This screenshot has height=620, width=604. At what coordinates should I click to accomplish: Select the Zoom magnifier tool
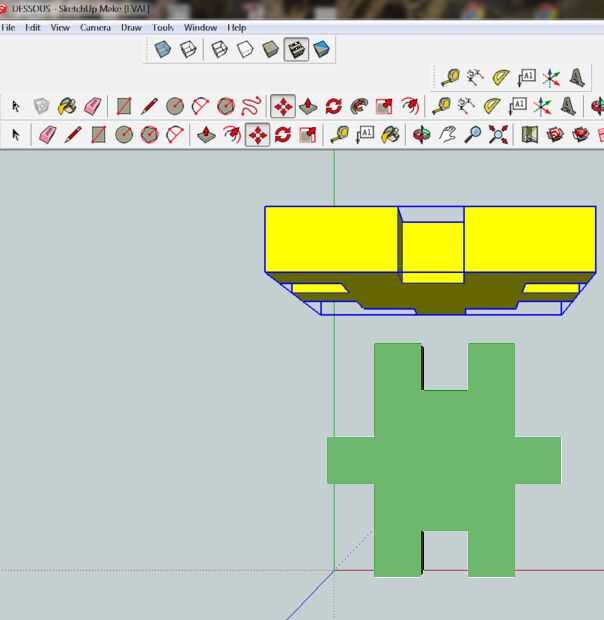[473, 135]
